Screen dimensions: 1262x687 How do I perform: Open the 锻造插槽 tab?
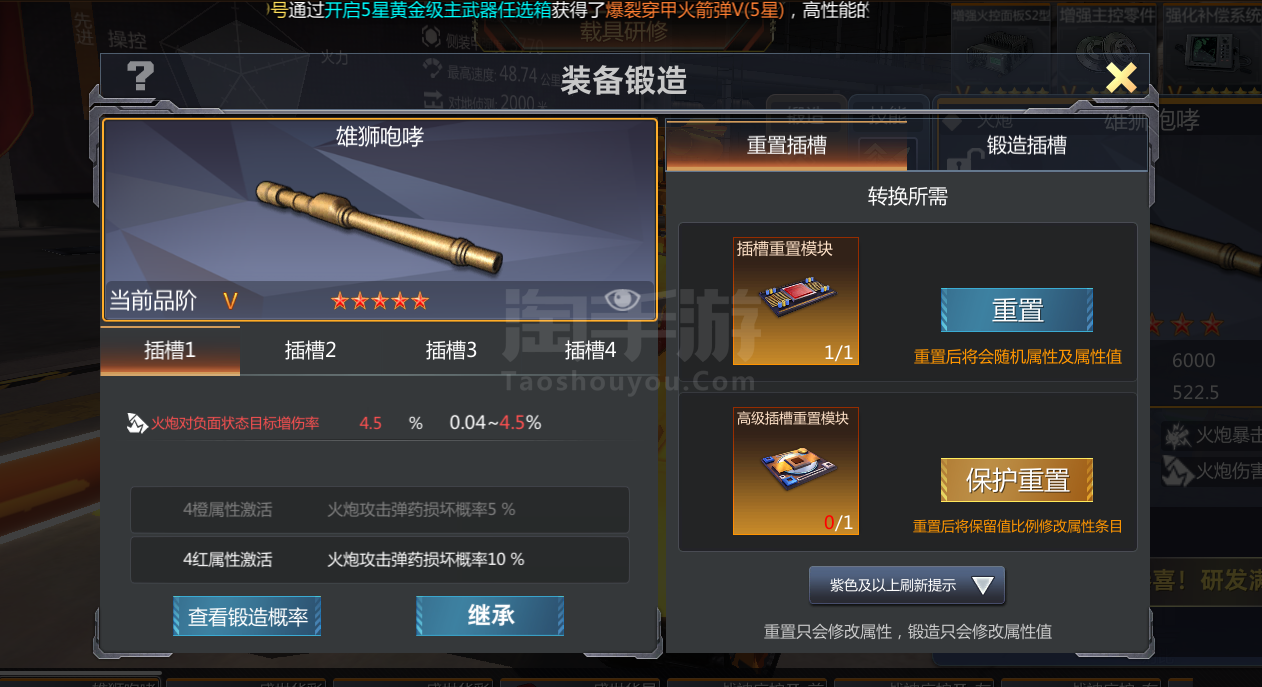click(1027, 146)
